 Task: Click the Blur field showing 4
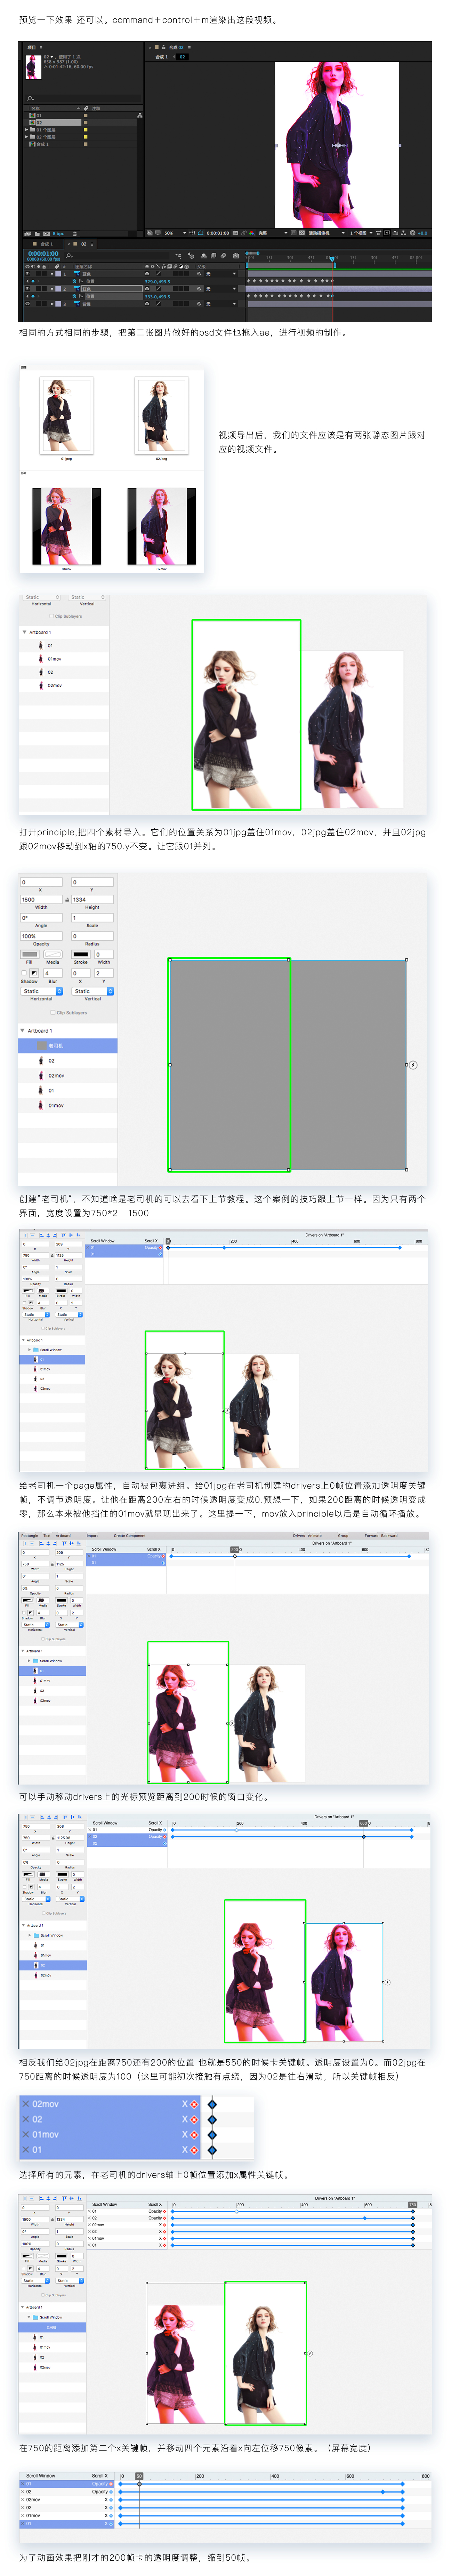pyautogui.click(x=53, y=973)
